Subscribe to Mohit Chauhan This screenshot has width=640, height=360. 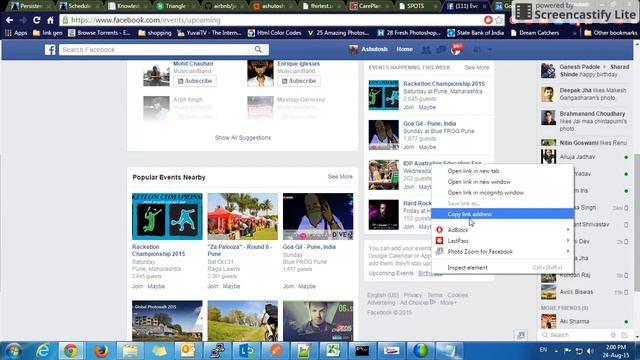[x=195, y=81]
